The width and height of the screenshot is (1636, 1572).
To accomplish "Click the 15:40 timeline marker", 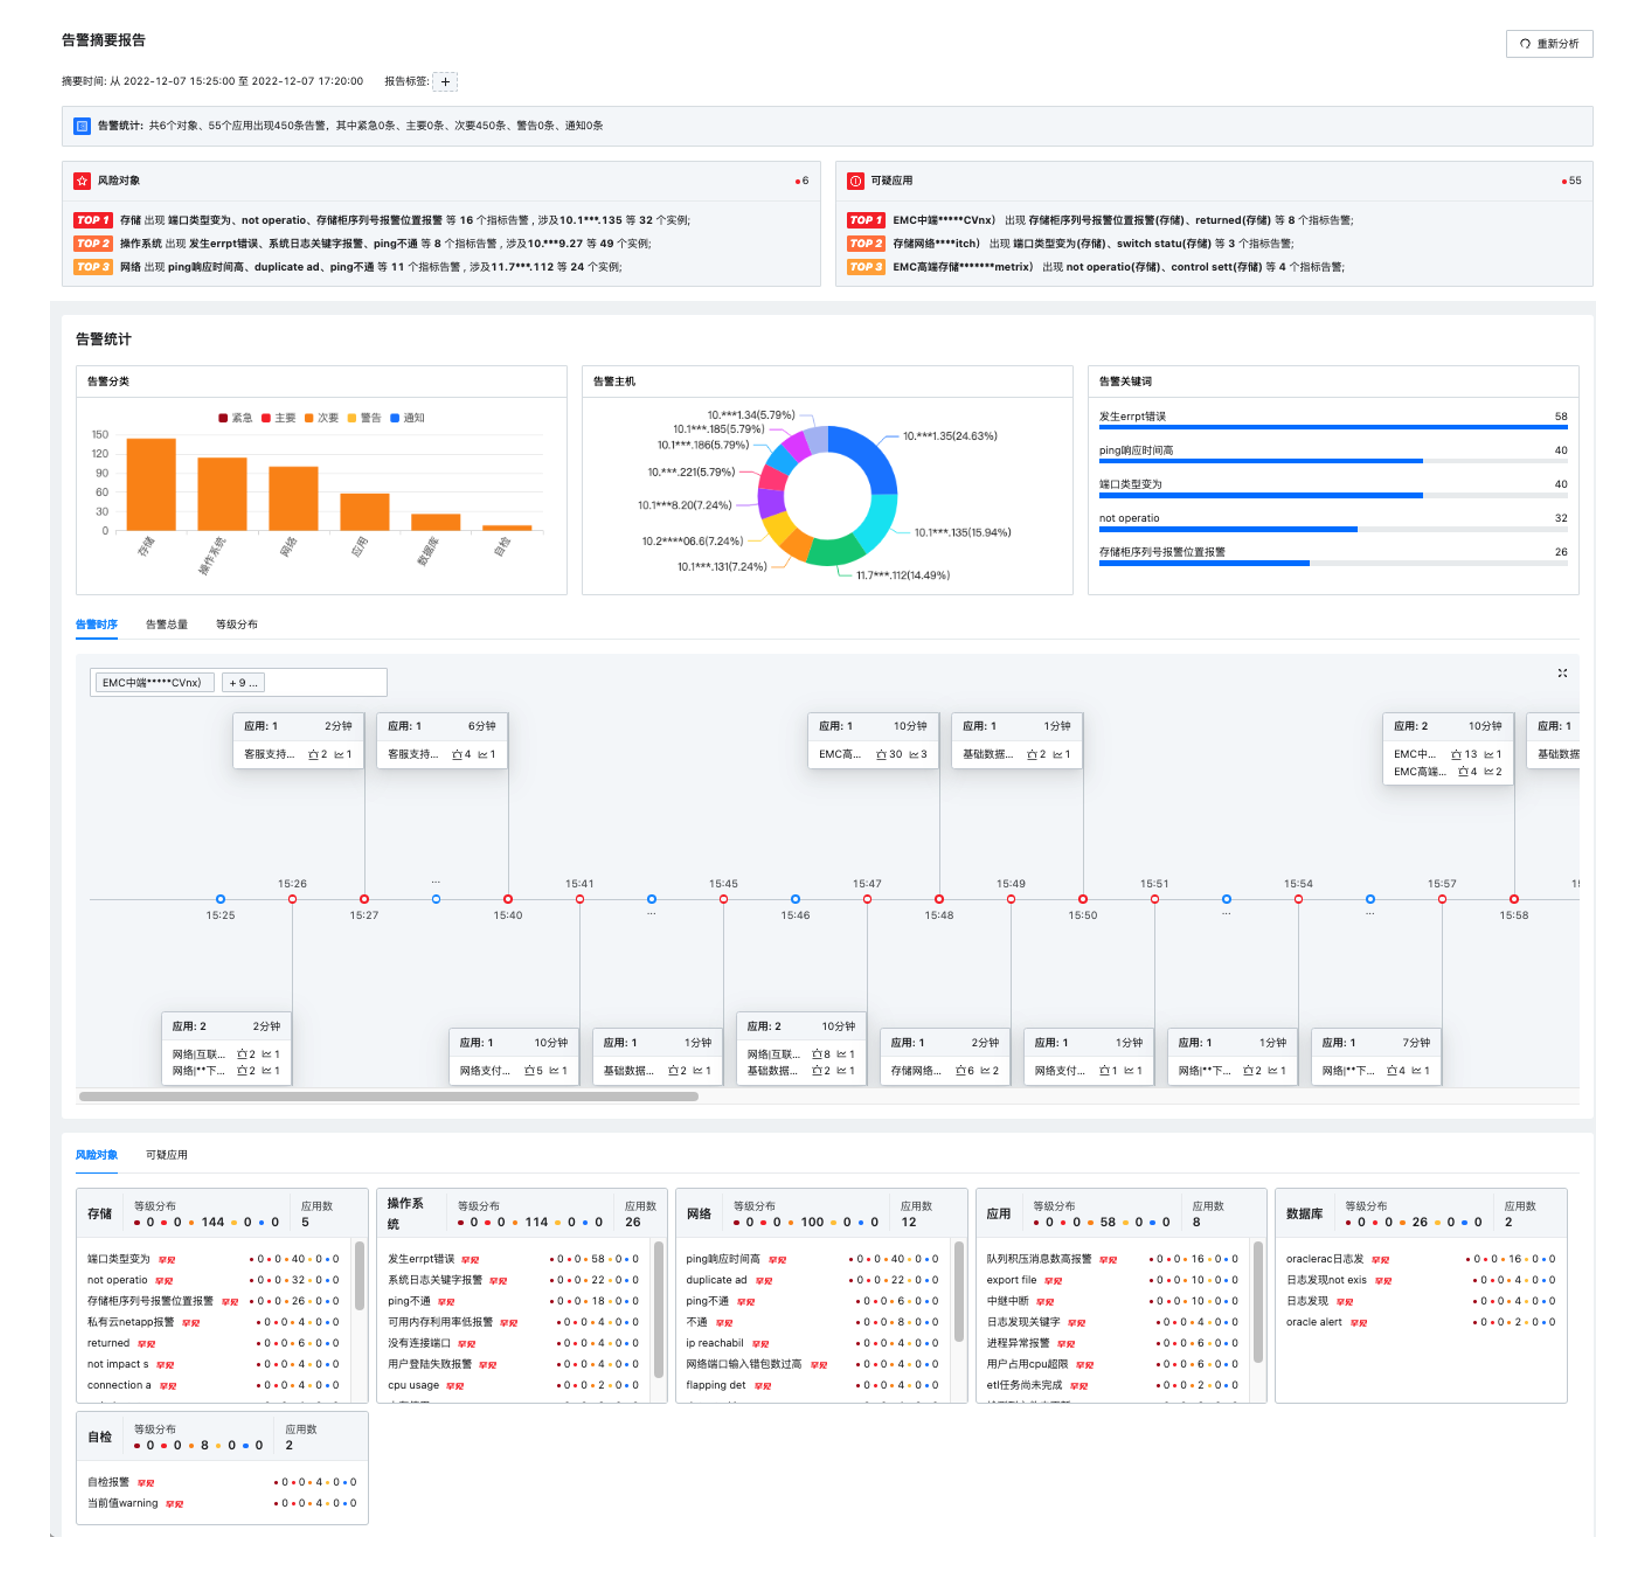I will (508, 899).
